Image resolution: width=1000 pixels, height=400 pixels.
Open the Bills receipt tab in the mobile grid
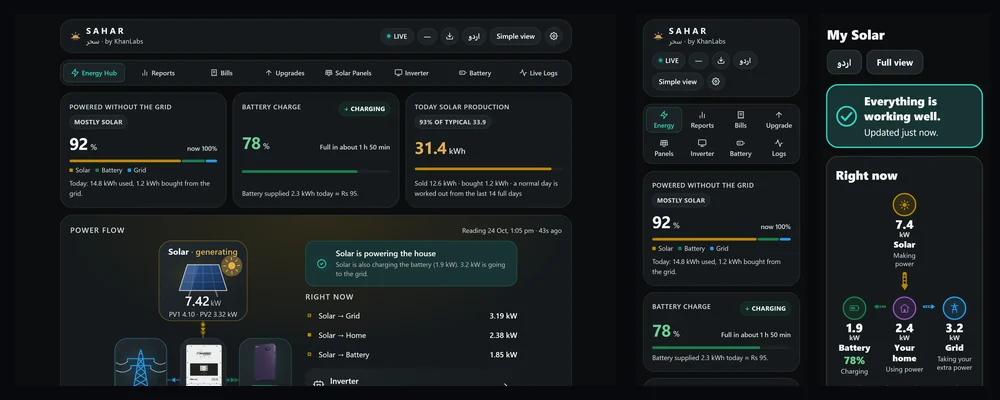[740, 119]
